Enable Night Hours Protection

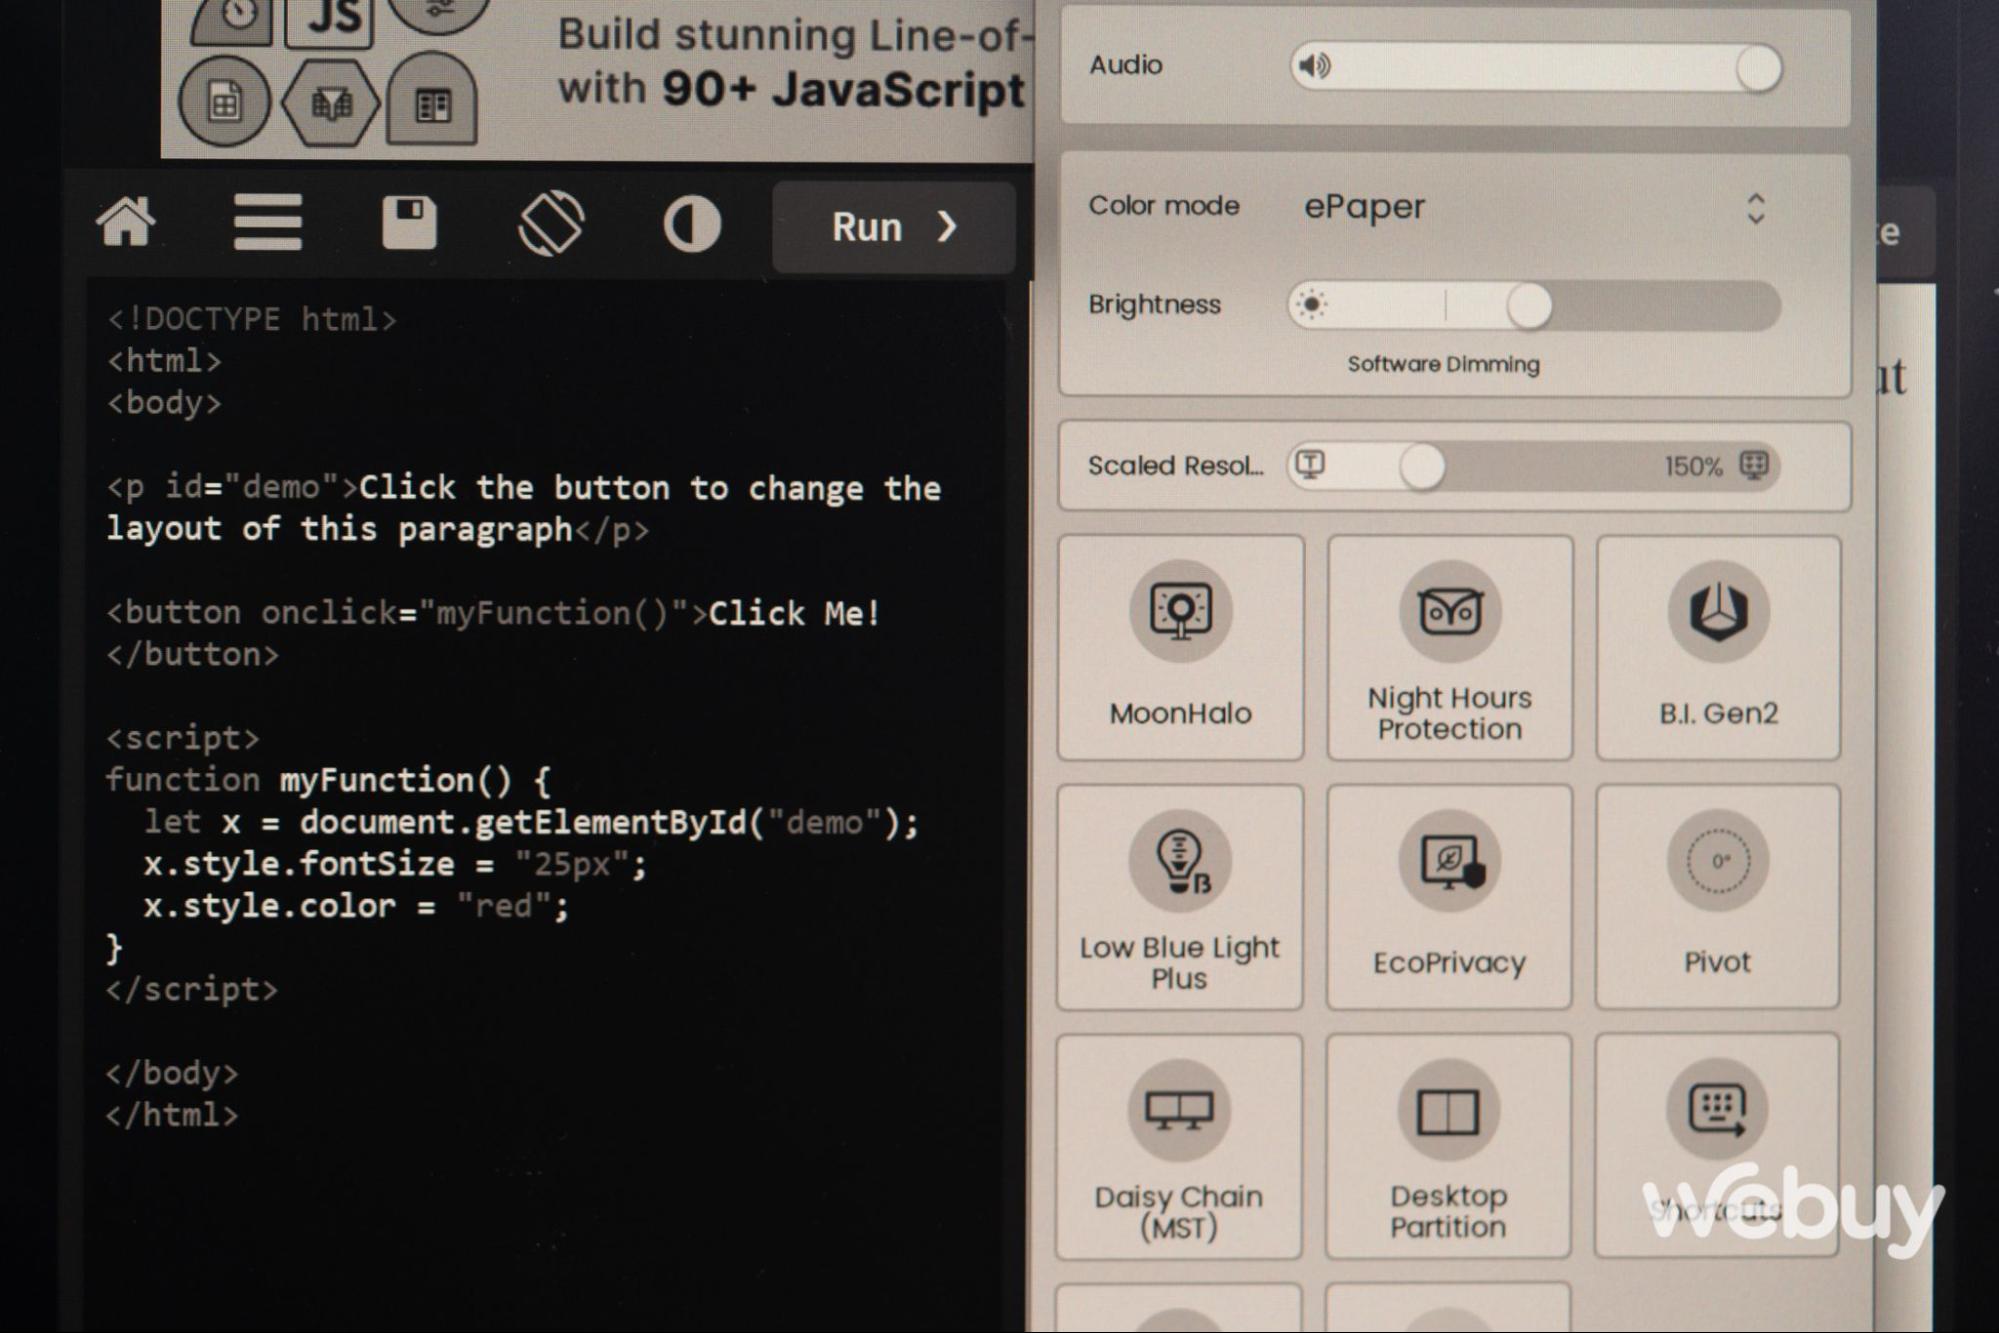click(x=1449, y=648)
